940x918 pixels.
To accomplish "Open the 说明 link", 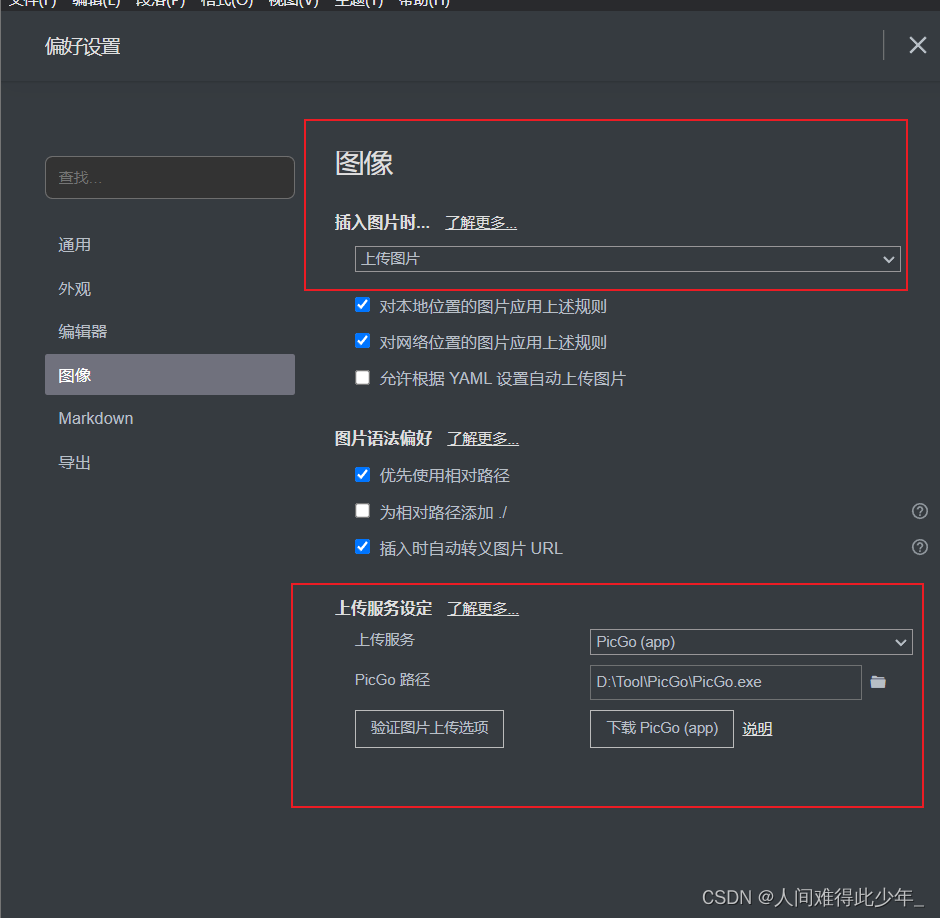I will click(757, 729).
